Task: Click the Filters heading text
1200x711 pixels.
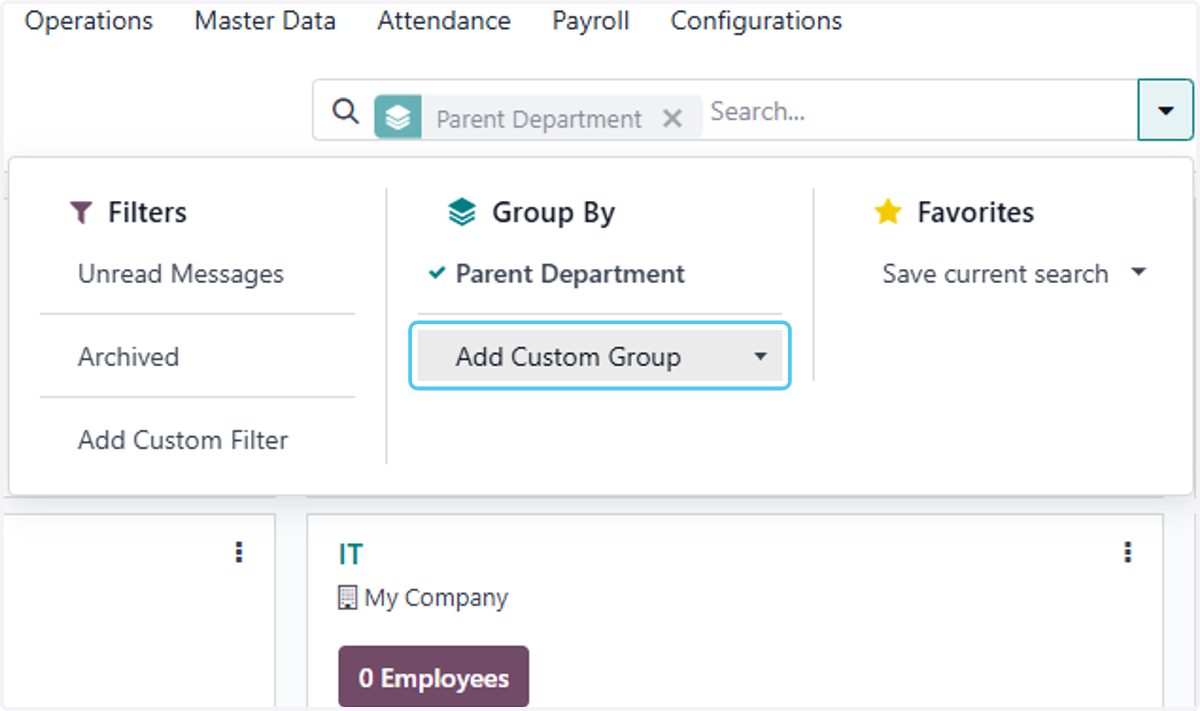Action: tap(147, 212)
